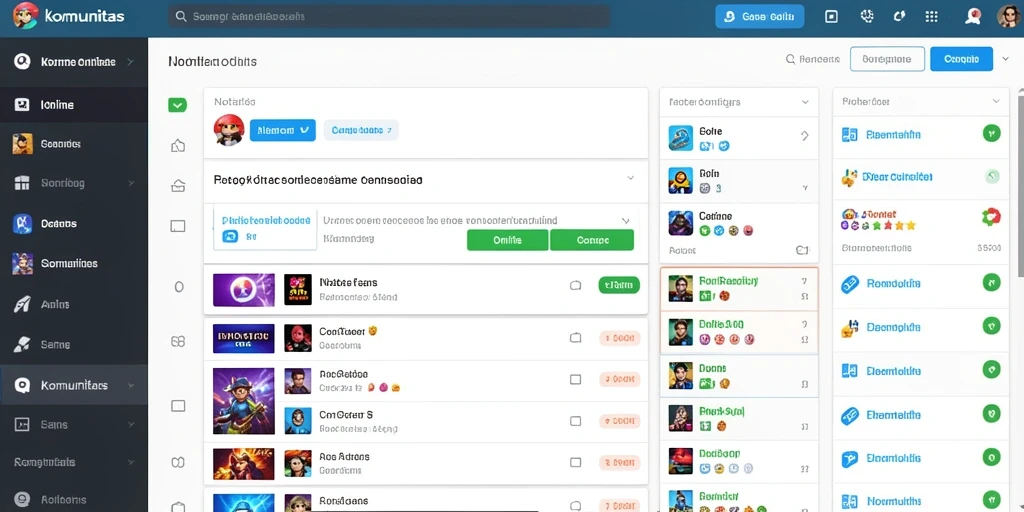This screenshot has height=512, width=1024.
Task: Click the '68' icon in icon strip
Action: coord(178,342)
